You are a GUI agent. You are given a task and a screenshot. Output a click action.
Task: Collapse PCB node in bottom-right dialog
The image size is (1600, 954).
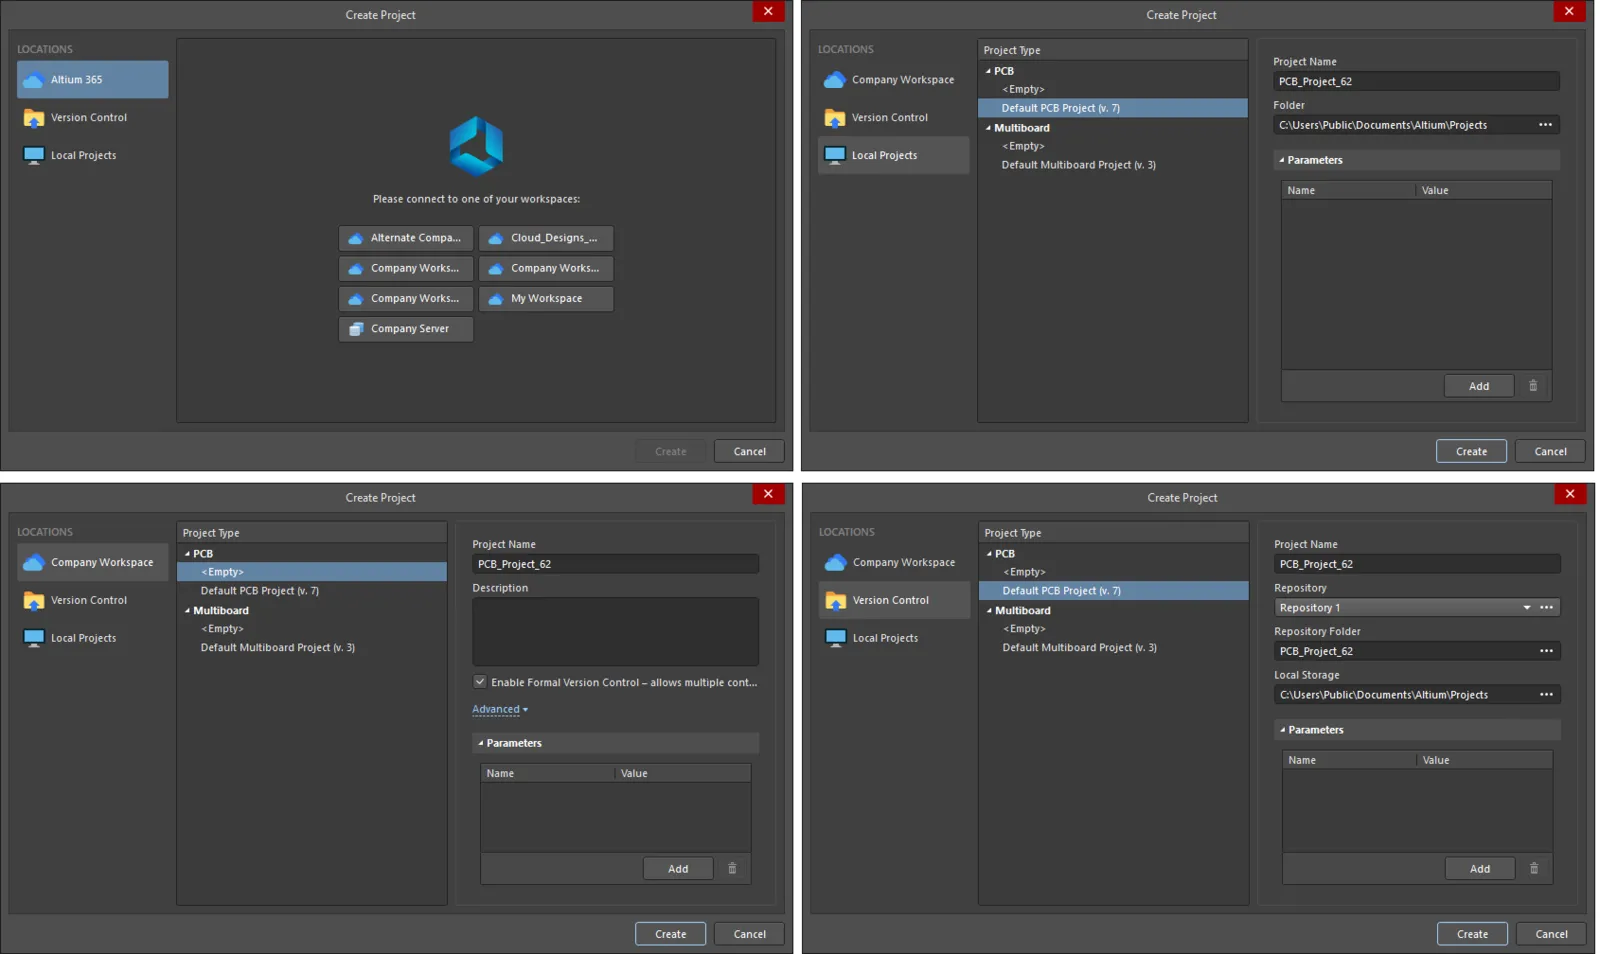[989, 554]
